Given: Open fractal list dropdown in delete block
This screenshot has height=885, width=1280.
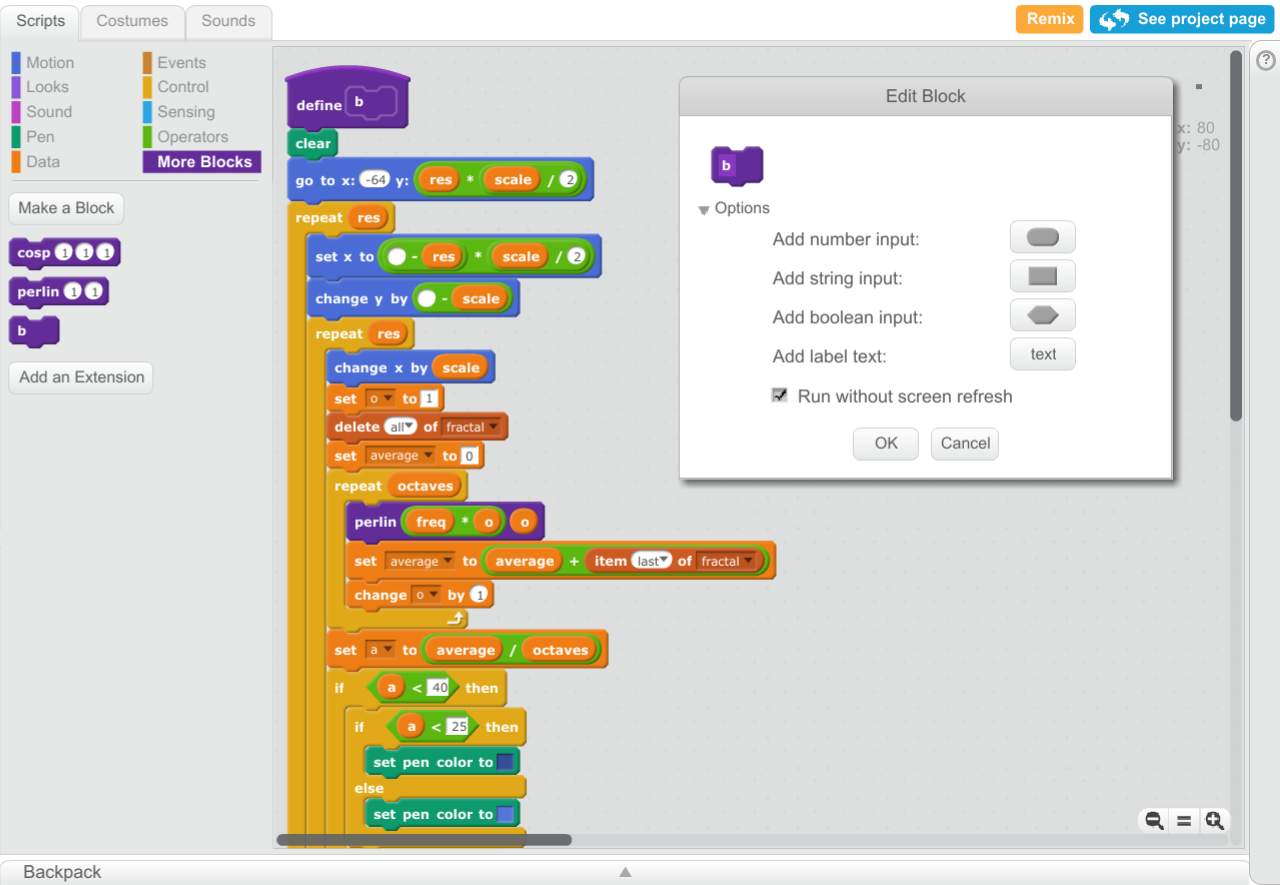Looking at the screenshot, I should tap(472, 427).
